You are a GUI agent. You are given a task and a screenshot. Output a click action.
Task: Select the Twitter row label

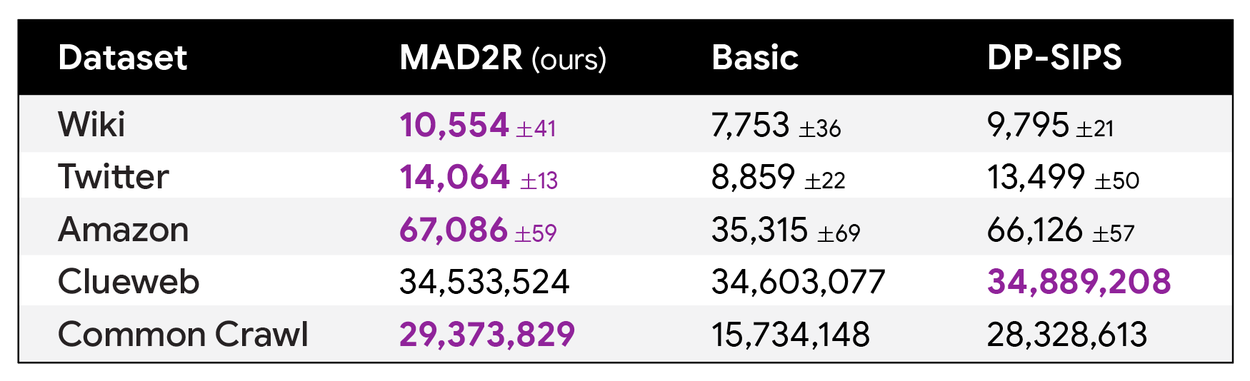pyautogui.click(x=113, y=178)
